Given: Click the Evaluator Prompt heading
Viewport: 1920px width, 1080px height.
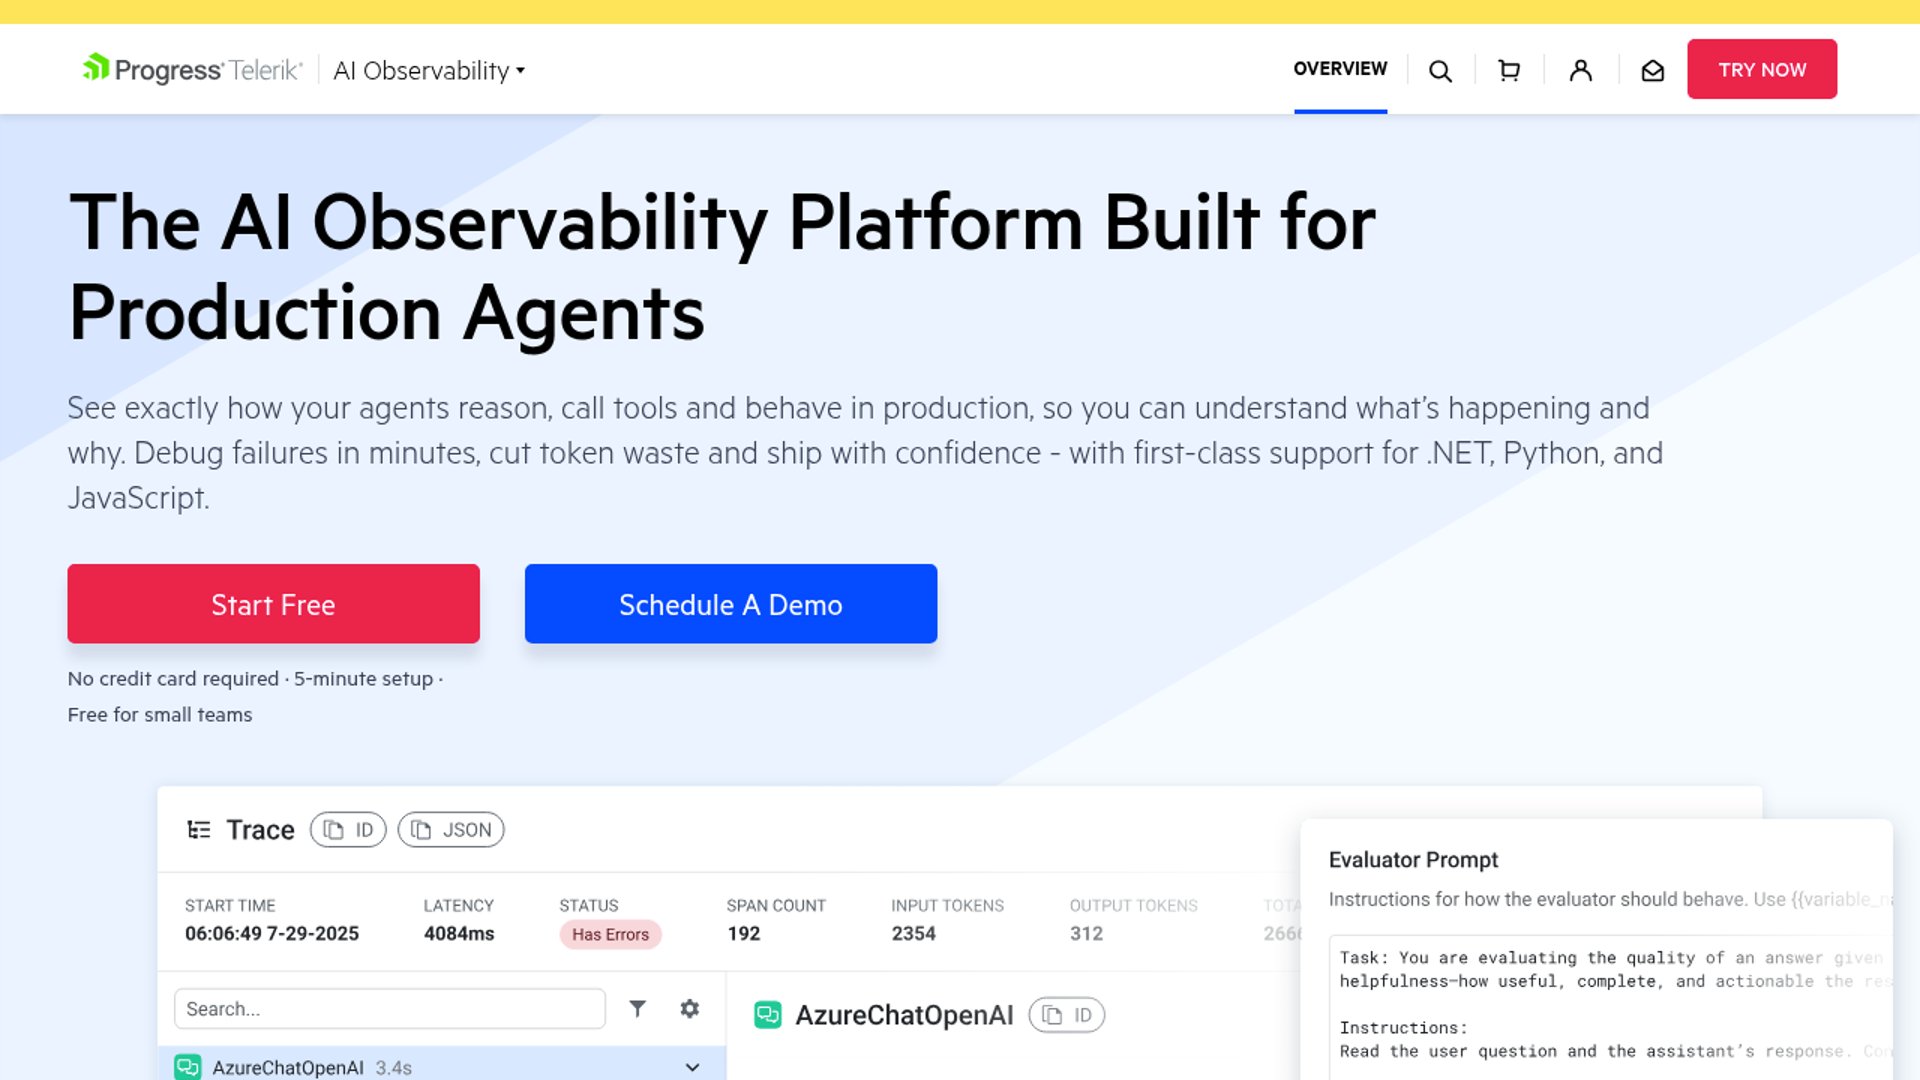Looking at the screenshot, I should point(1413,860).
